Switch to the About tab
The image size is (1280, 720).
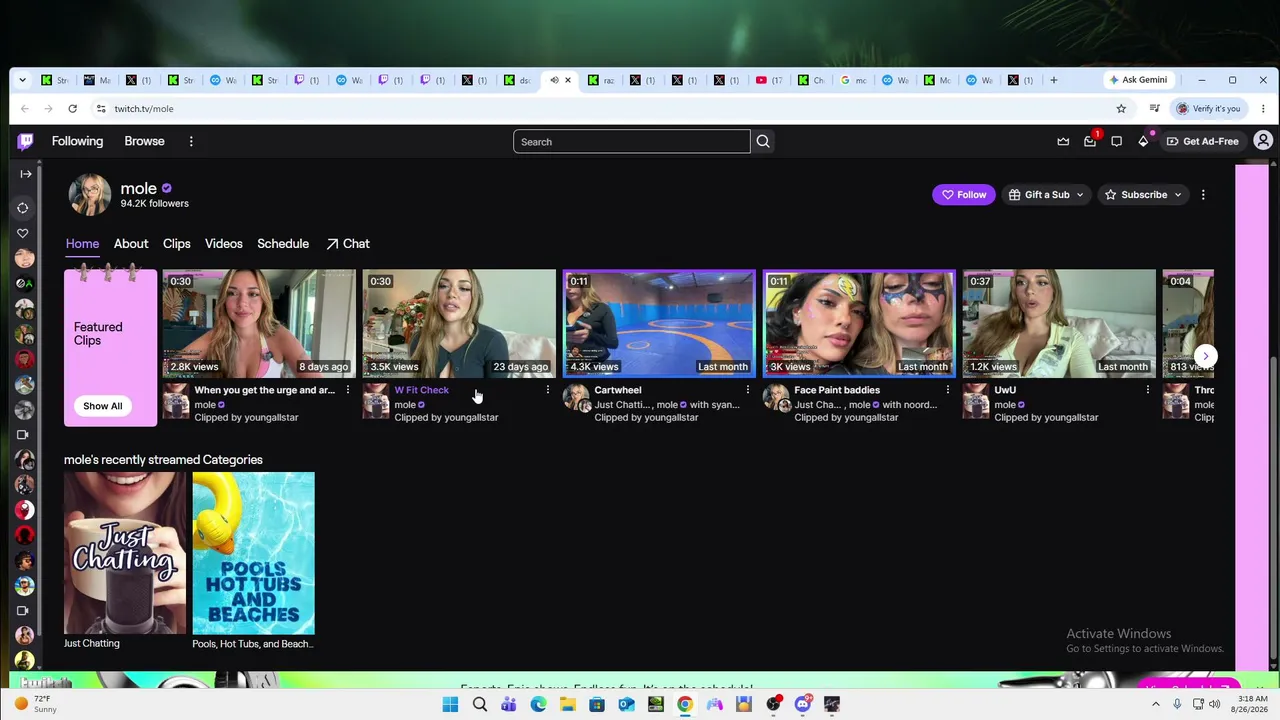[x=131, y=244]
